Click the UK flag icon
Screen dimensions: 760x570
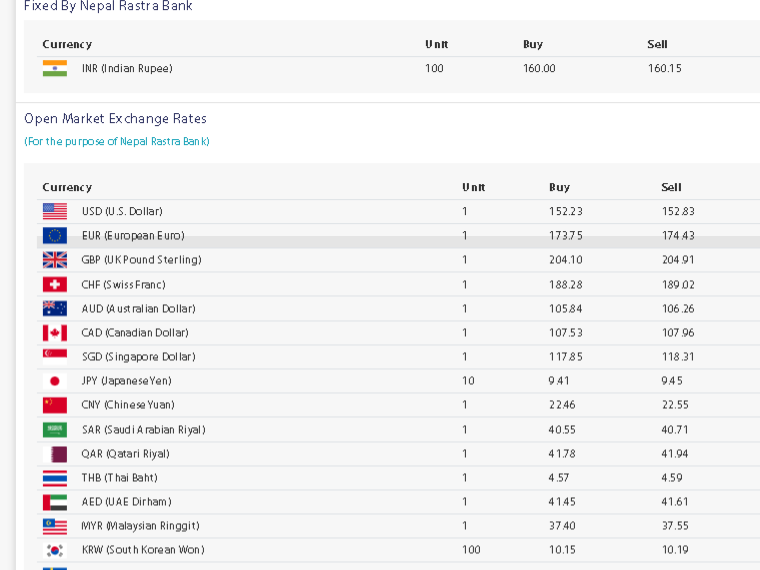(55, 260)
